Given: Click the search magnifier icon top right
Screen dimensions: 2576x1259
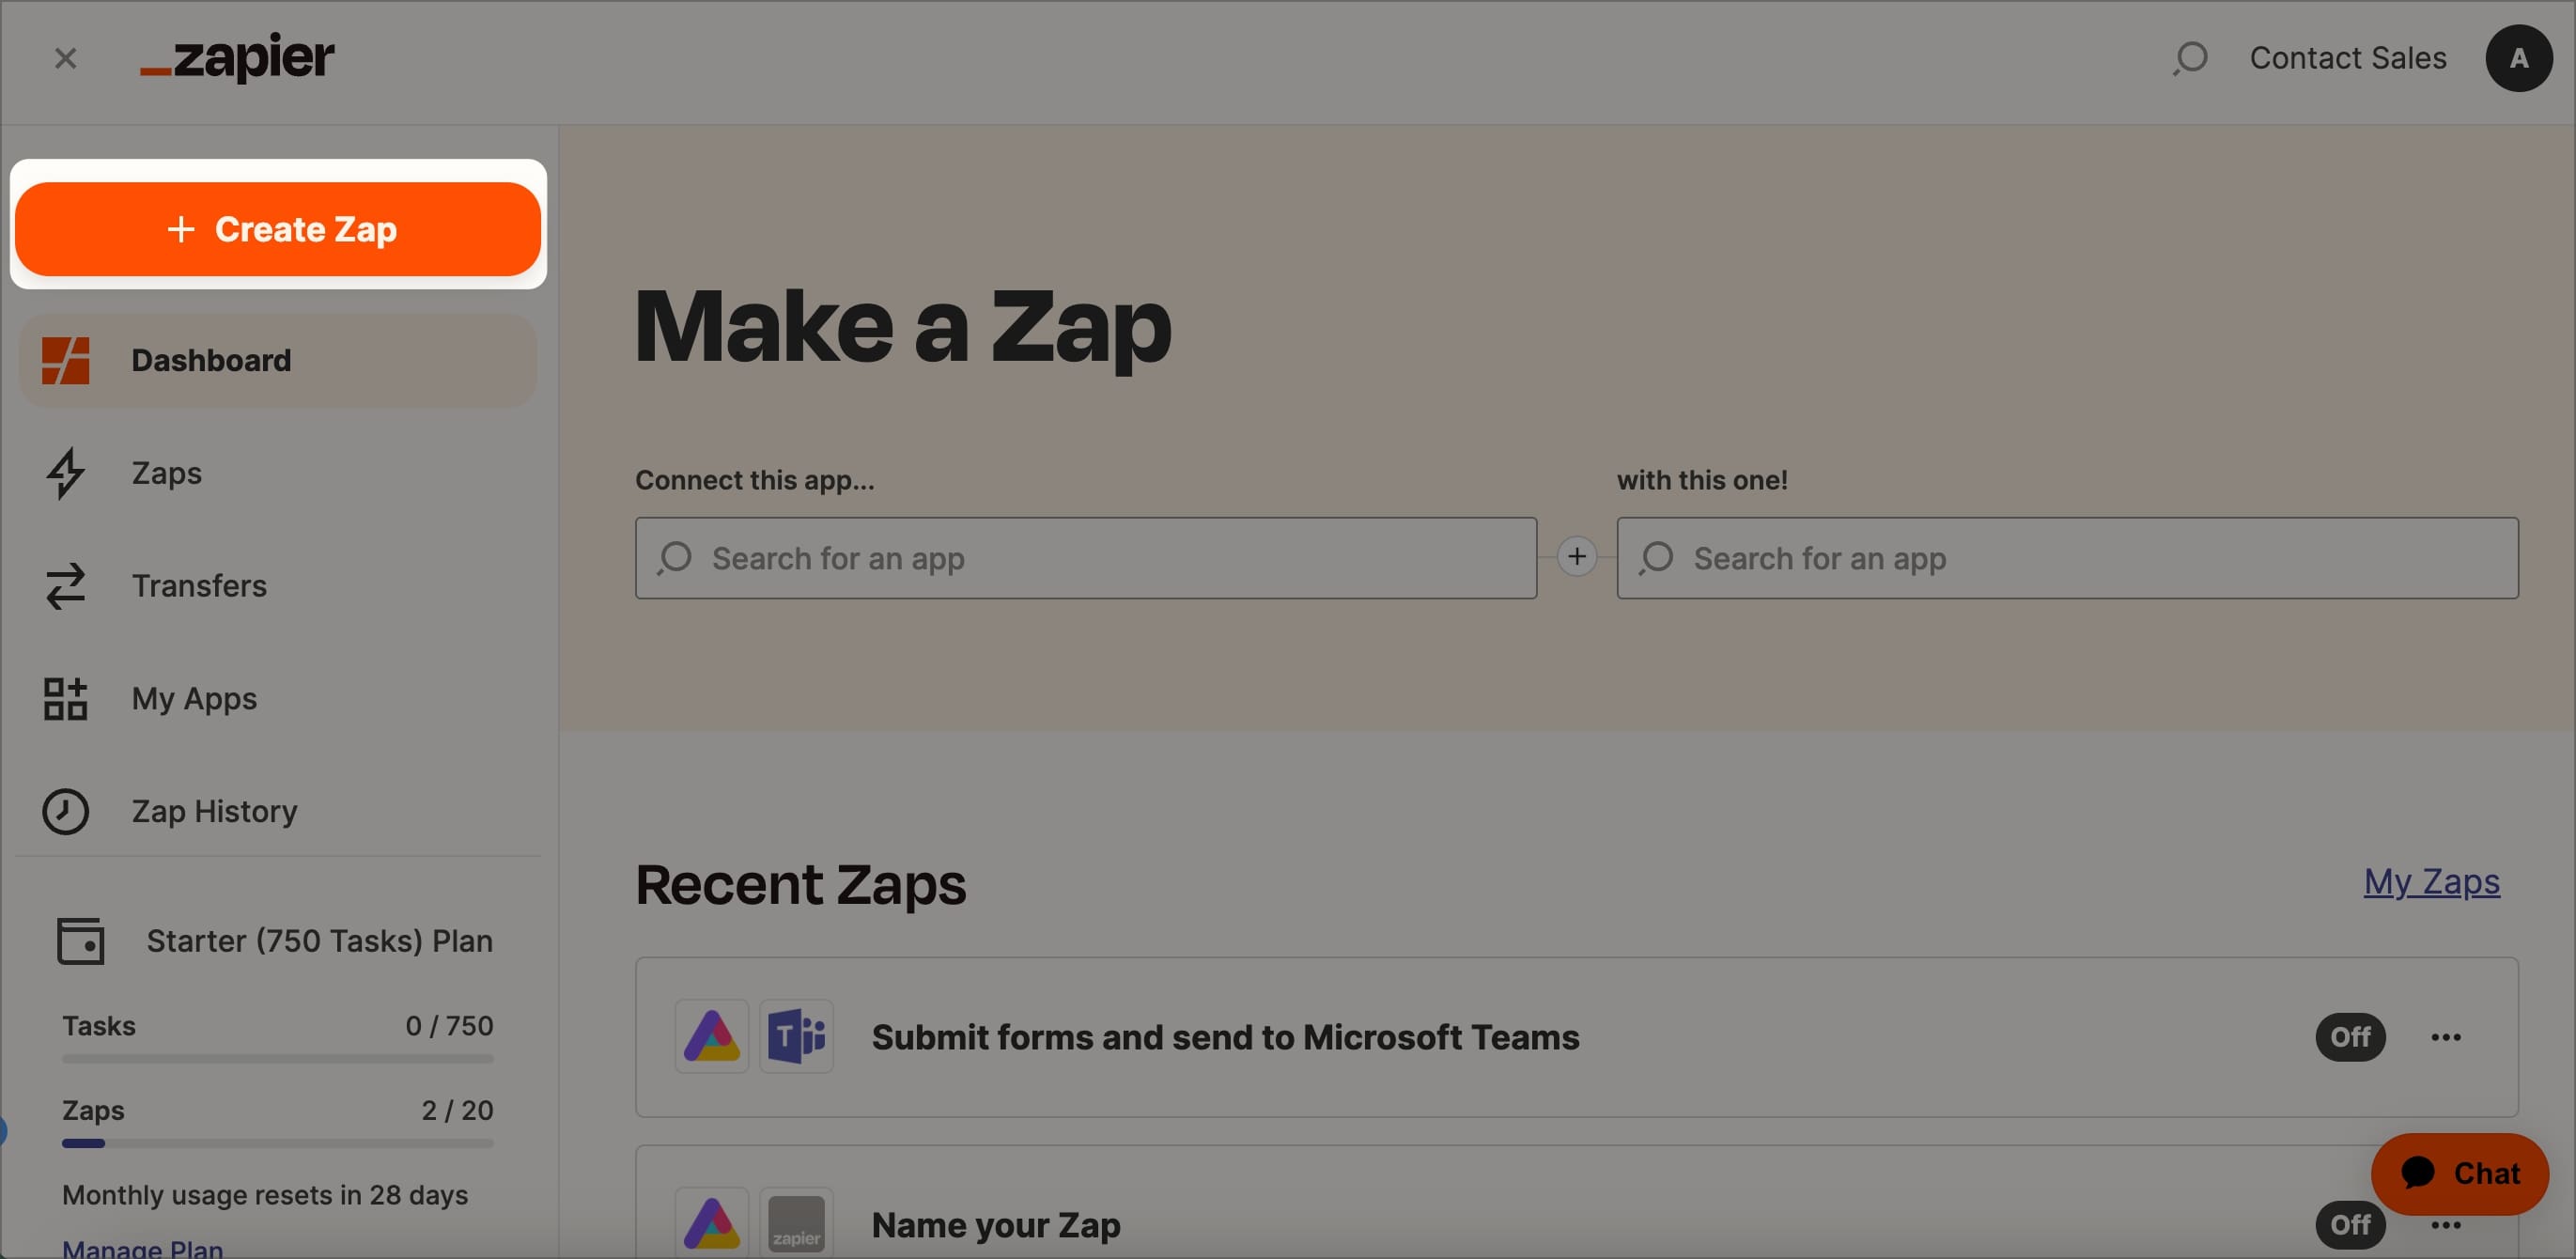Looking at the screenshot, I should pos(2187,59).
